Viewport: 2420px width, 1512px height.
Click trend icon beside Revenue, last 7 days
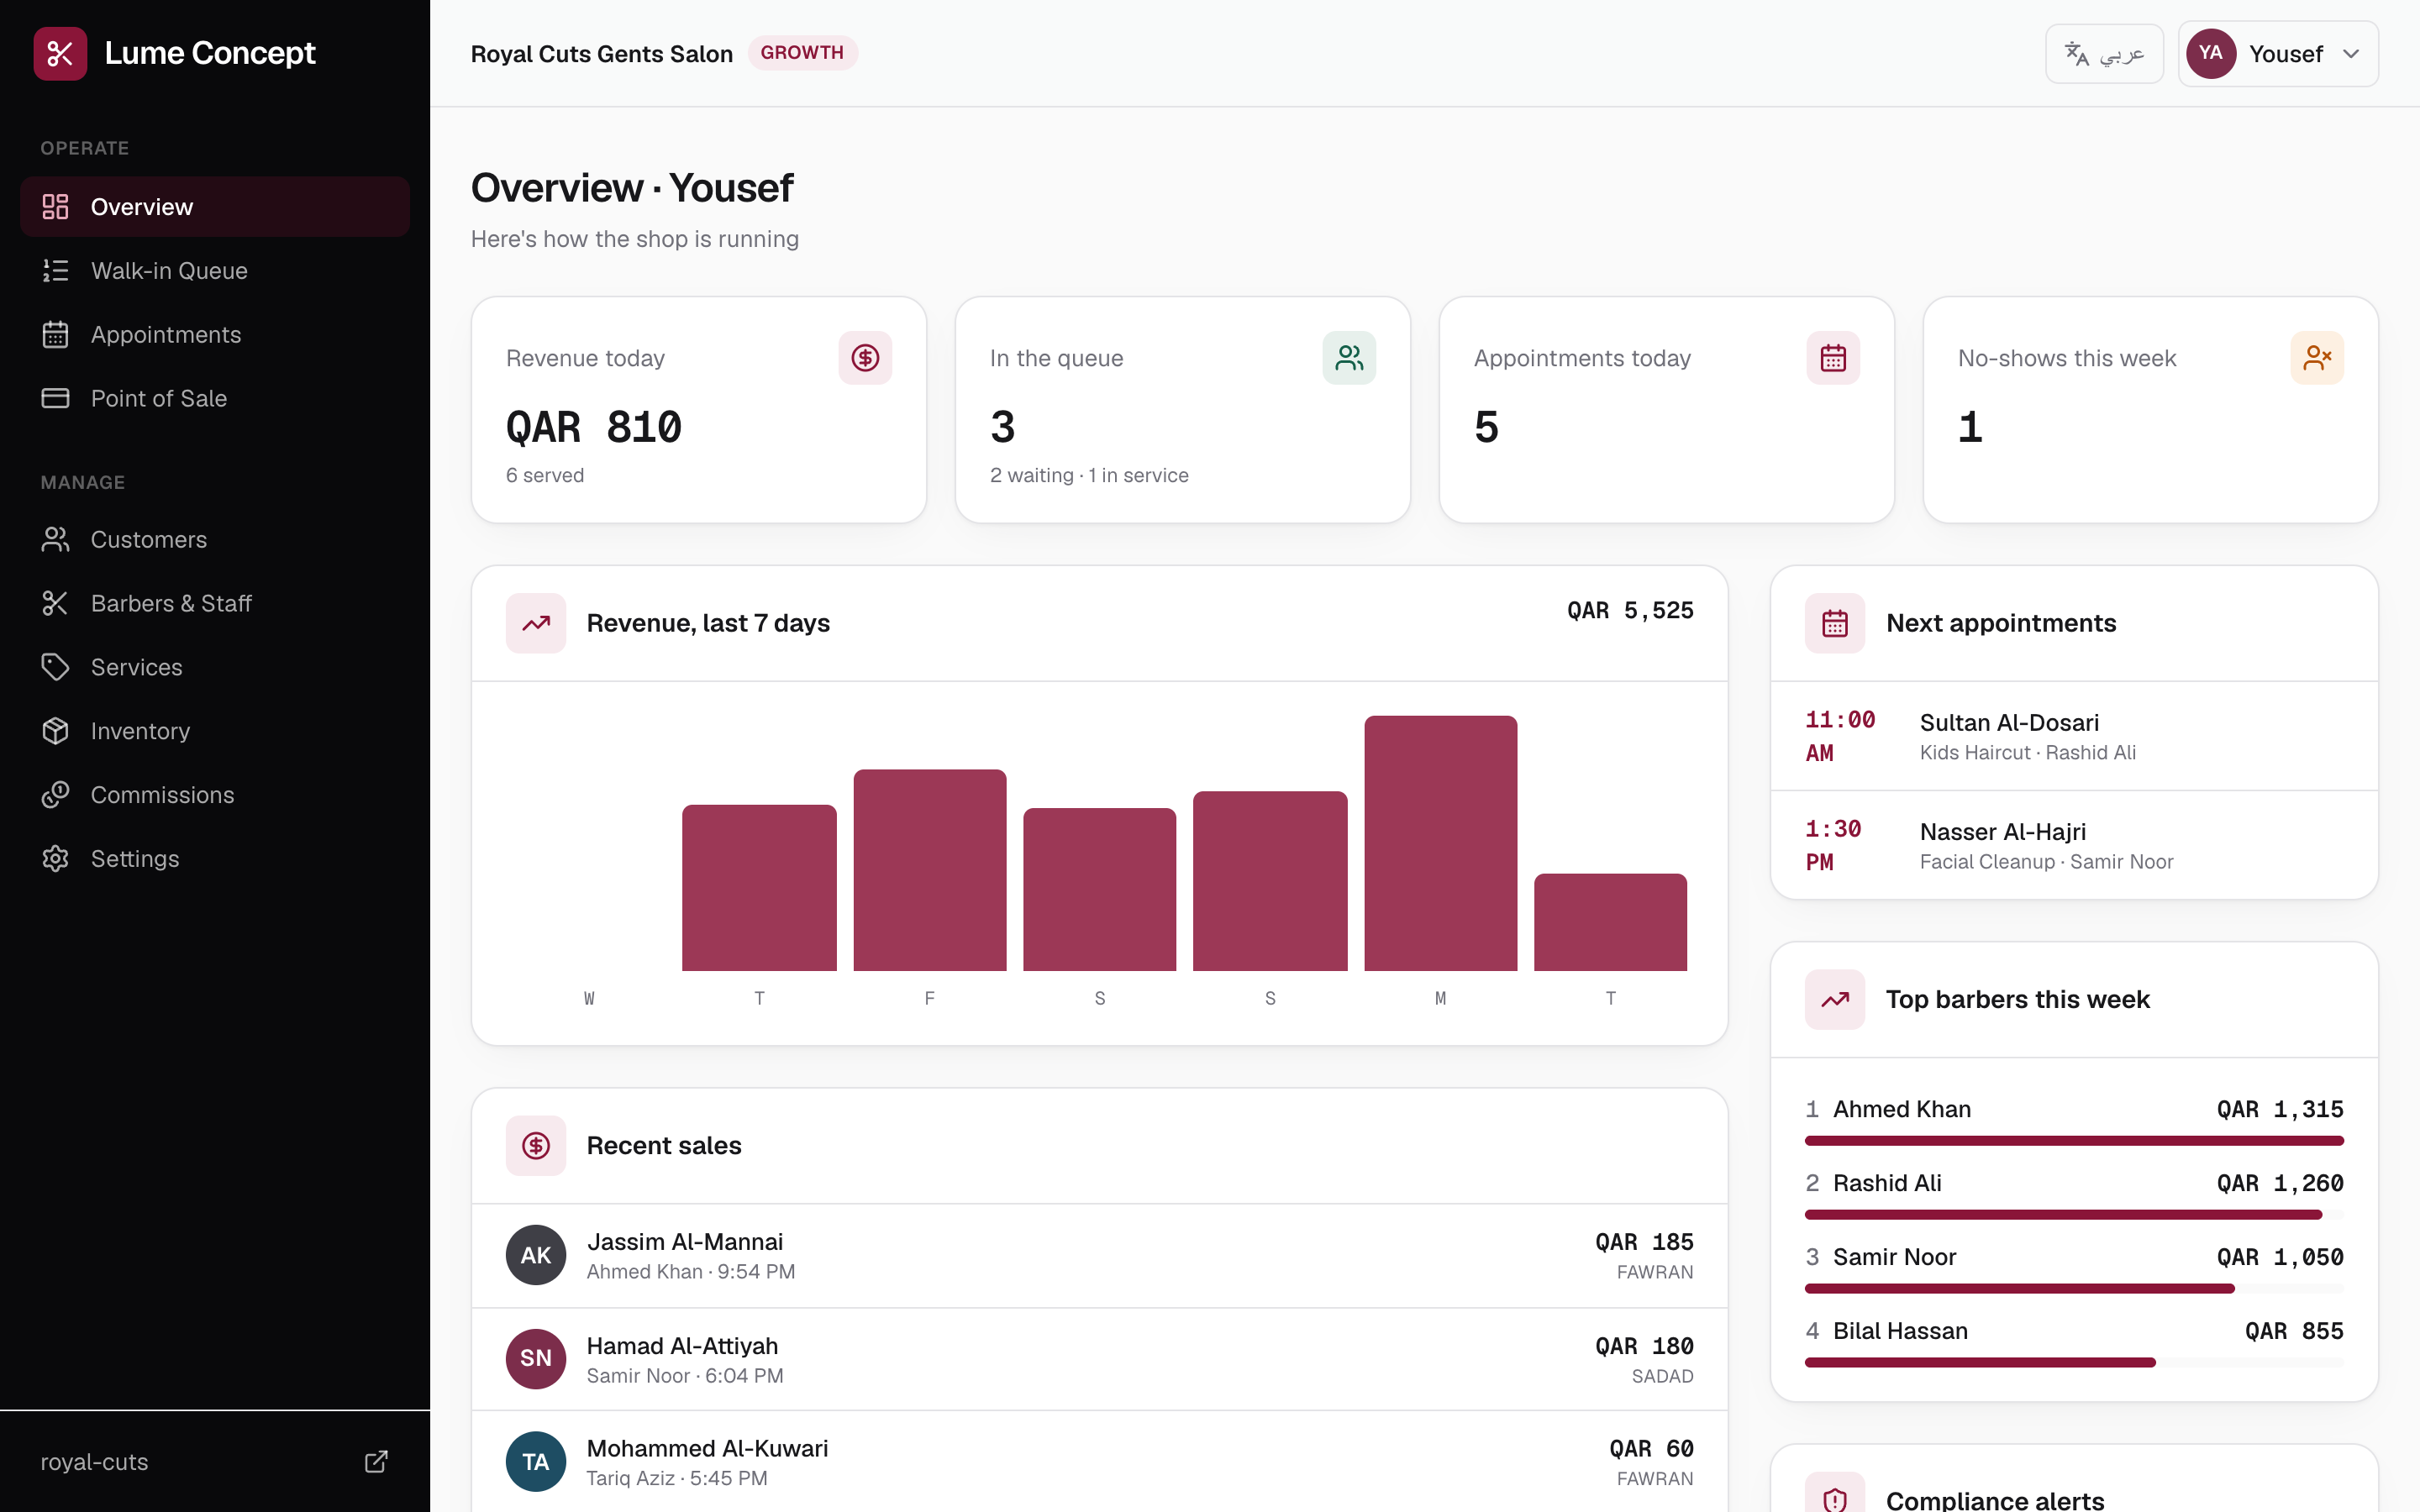coord(536,624)
